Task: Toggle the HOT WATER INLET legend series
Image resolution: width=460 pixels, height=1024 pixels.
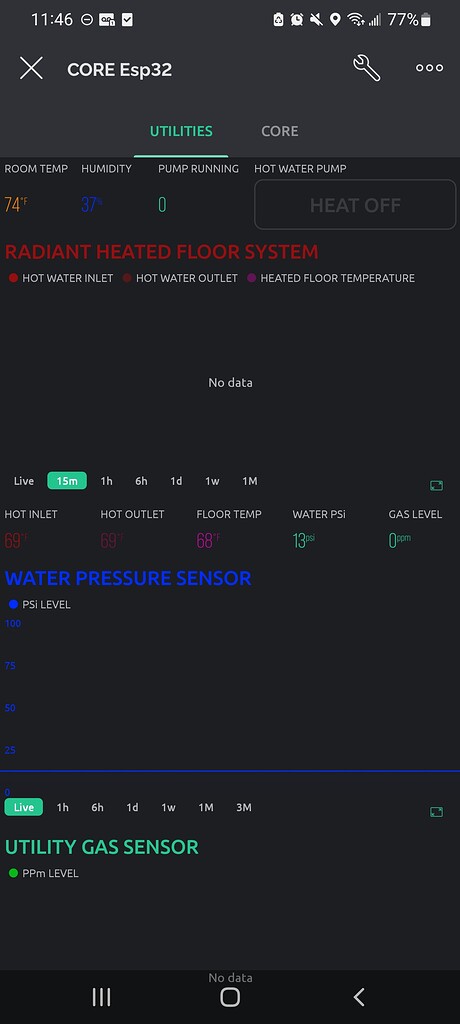Action: point(61,278)
